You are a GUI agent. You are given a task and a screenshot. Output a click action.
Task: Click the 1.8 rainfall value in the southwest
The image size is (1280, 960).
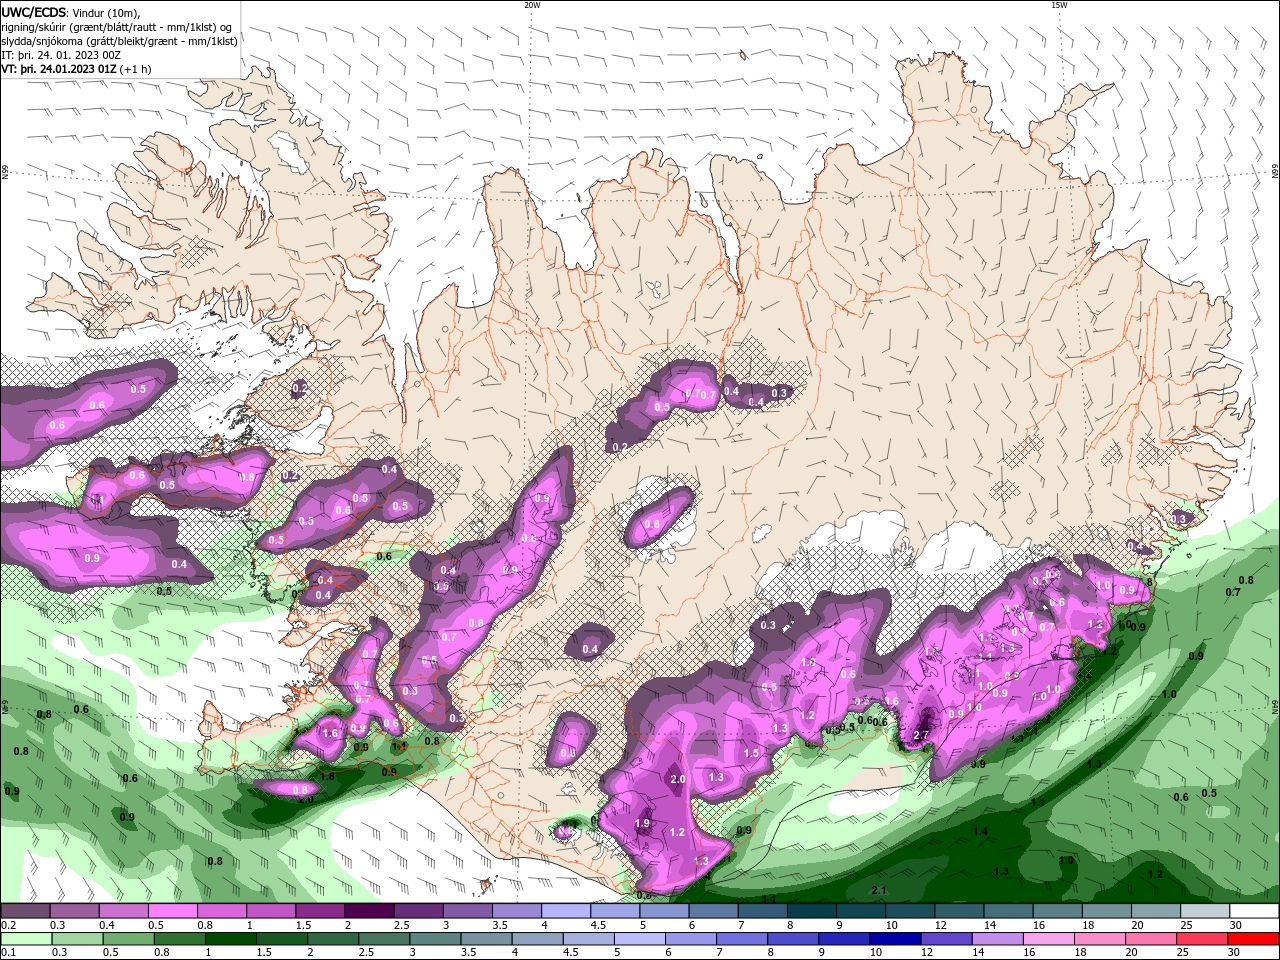[326, 776]
